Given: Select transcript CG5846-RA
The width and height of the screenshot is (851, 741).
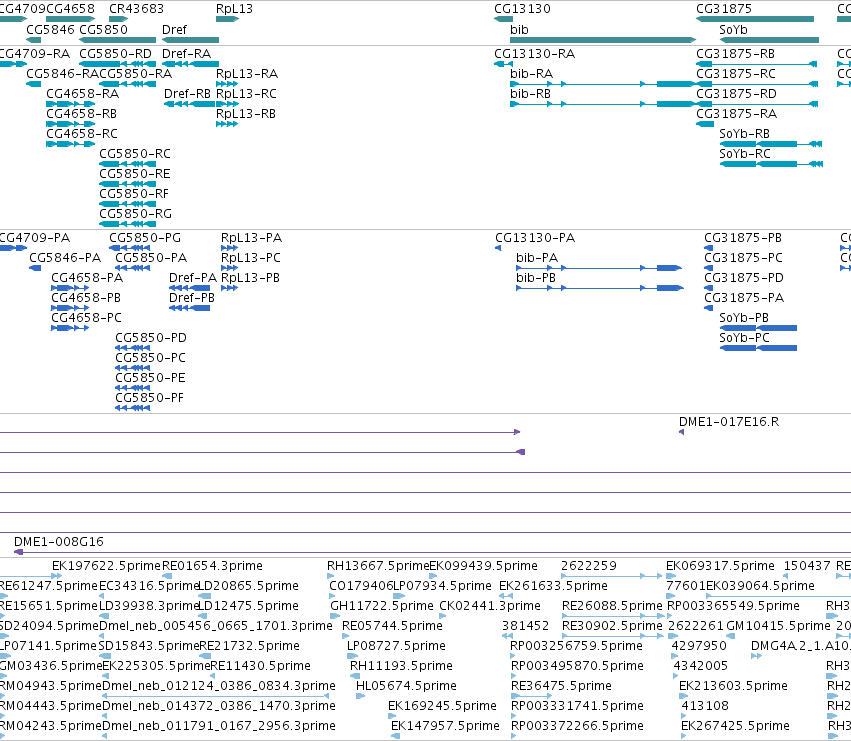Looking at the screenshot, I should (x=63, y=73).
